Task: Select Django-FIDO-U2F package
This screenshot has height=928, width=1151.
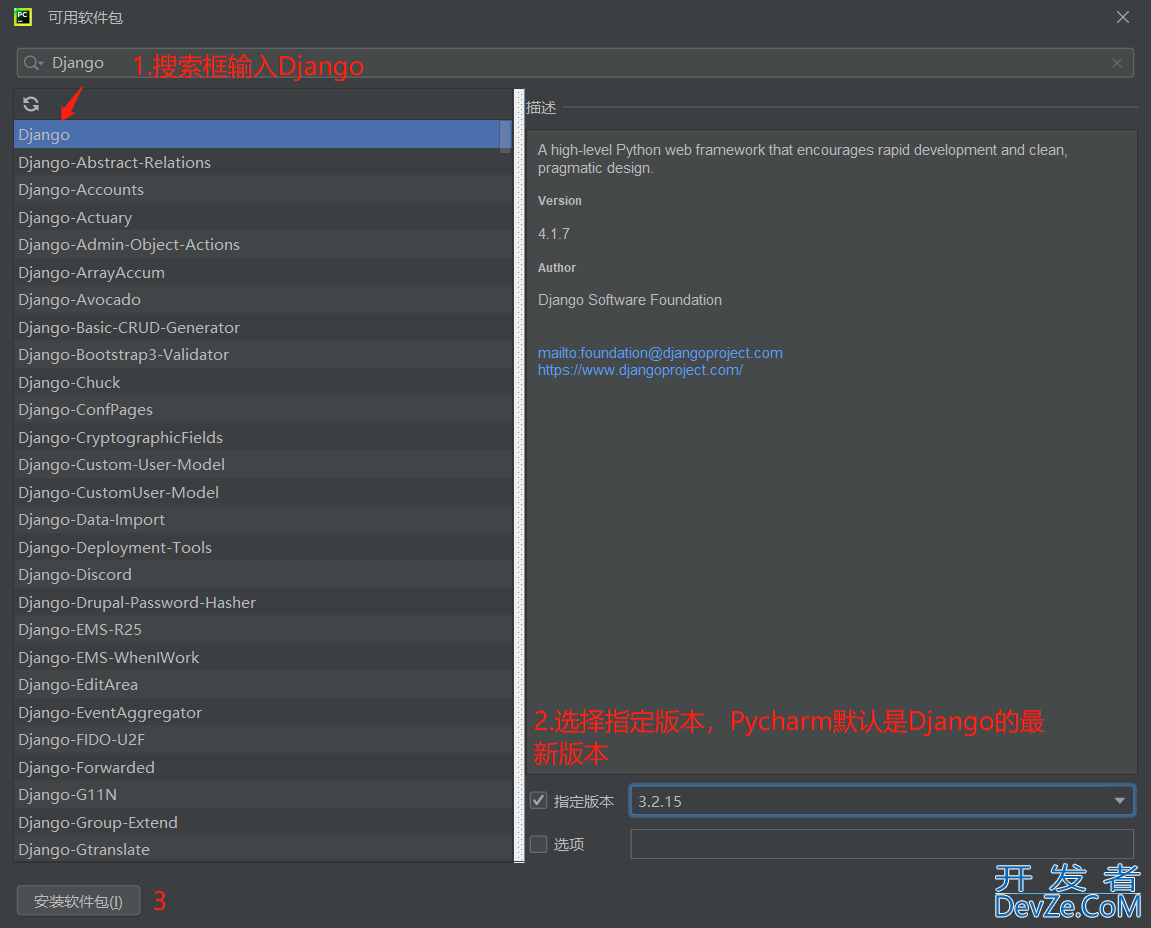Action: tap(262, 740)
